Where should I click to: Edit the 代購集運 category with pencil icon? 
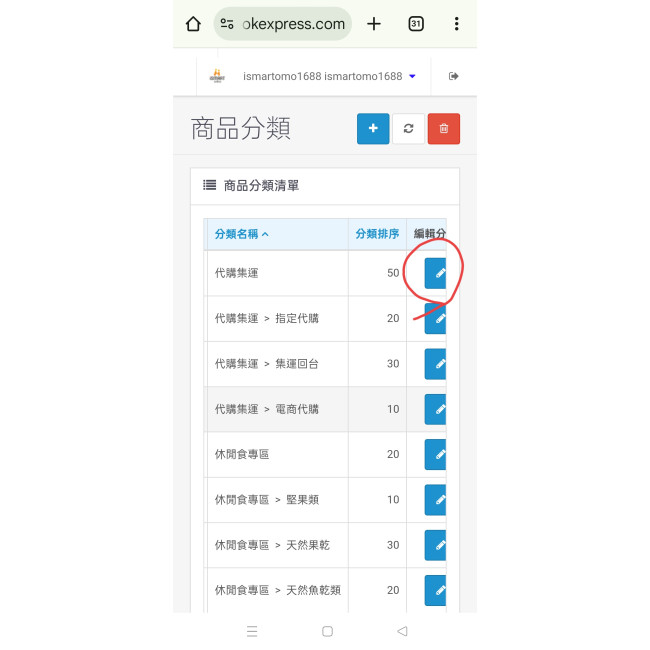pyautogui.click(x=437, y=273)
